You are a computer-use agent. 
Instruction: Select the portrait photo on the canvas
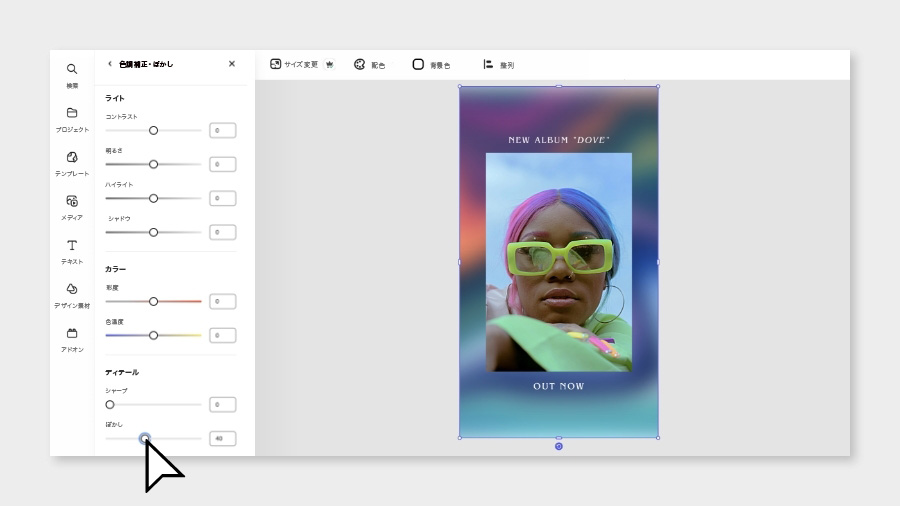tap(558, 262)
